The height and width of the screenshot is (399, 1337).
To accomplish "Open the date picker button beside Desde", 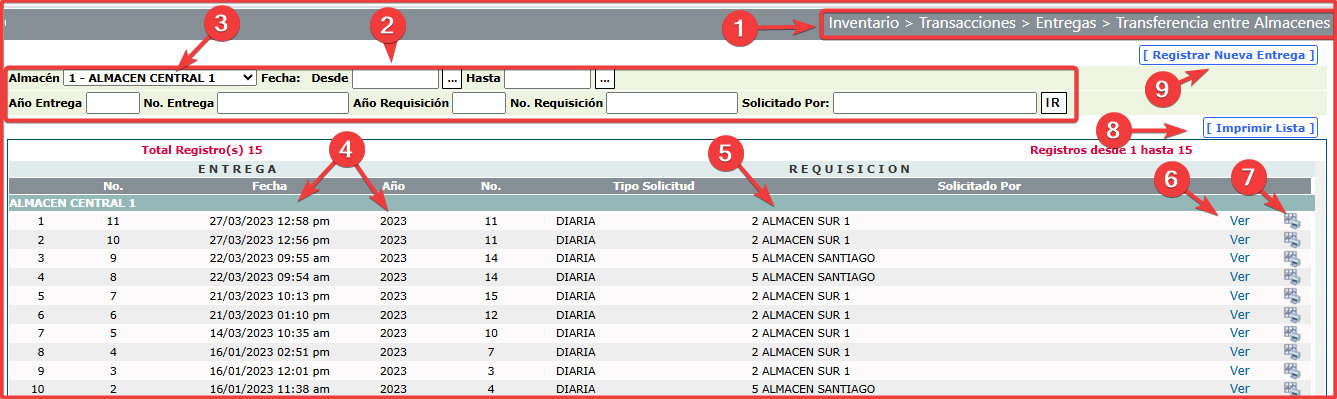I will tap(452, 78).
